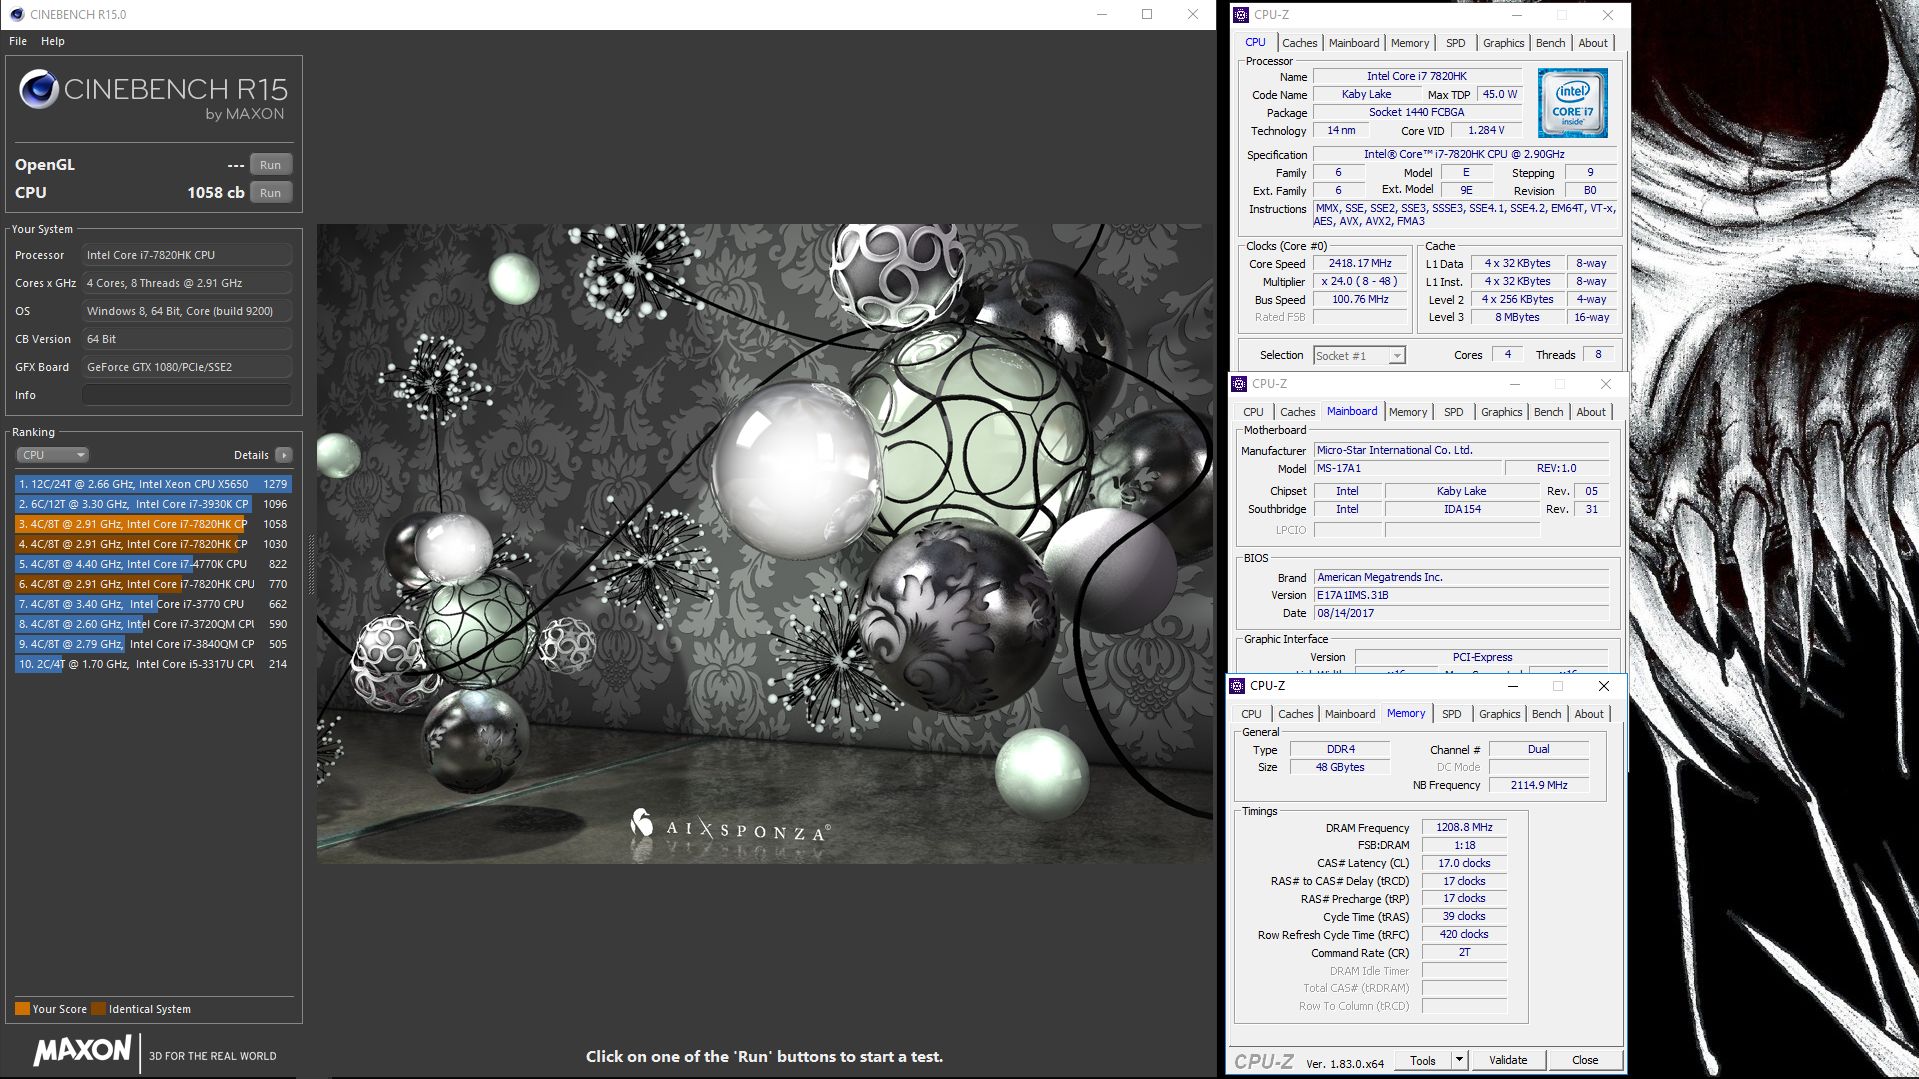Expand ranking Details arrow button
This screenshot has height=1079, width=1919.
(x=284, y=454)
